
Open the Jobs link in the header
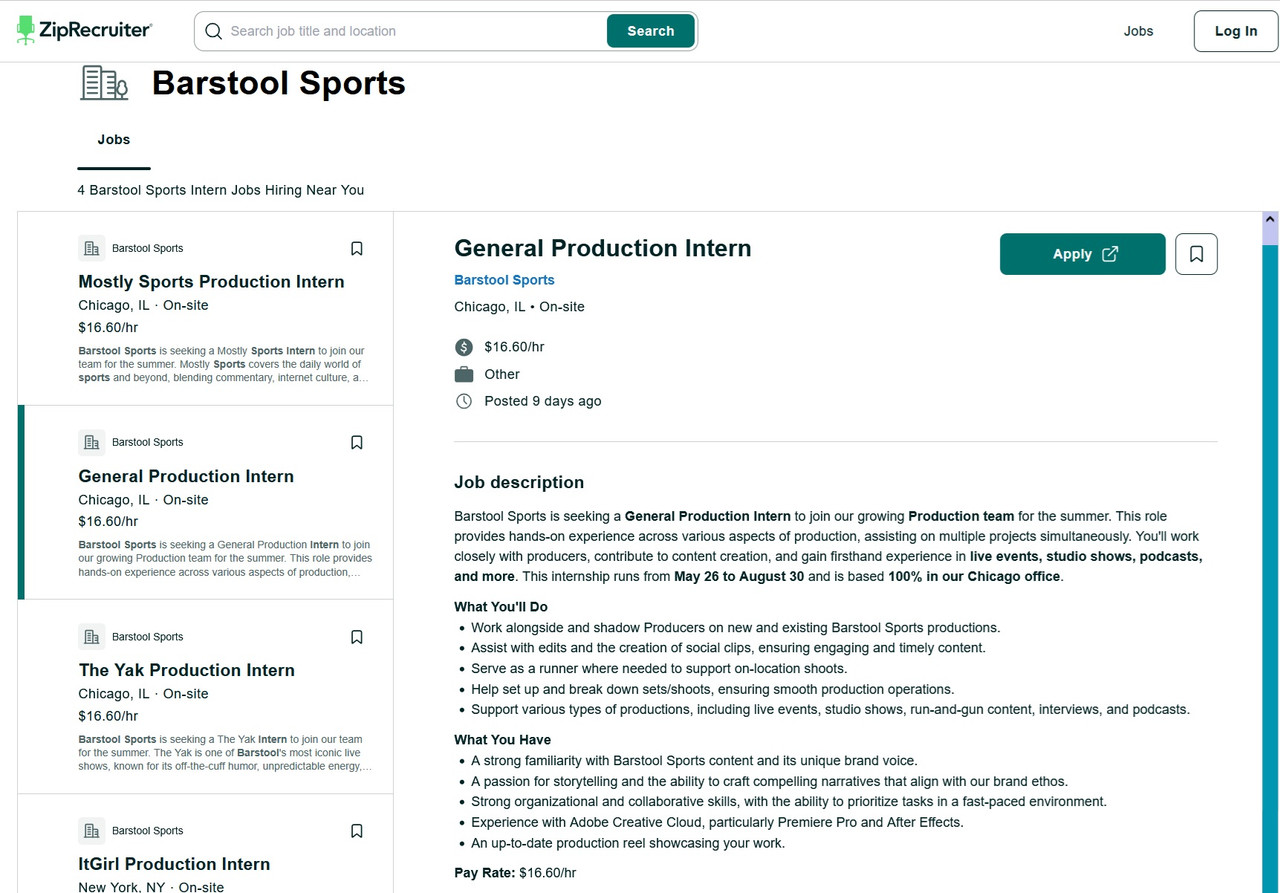(1138, 31)
